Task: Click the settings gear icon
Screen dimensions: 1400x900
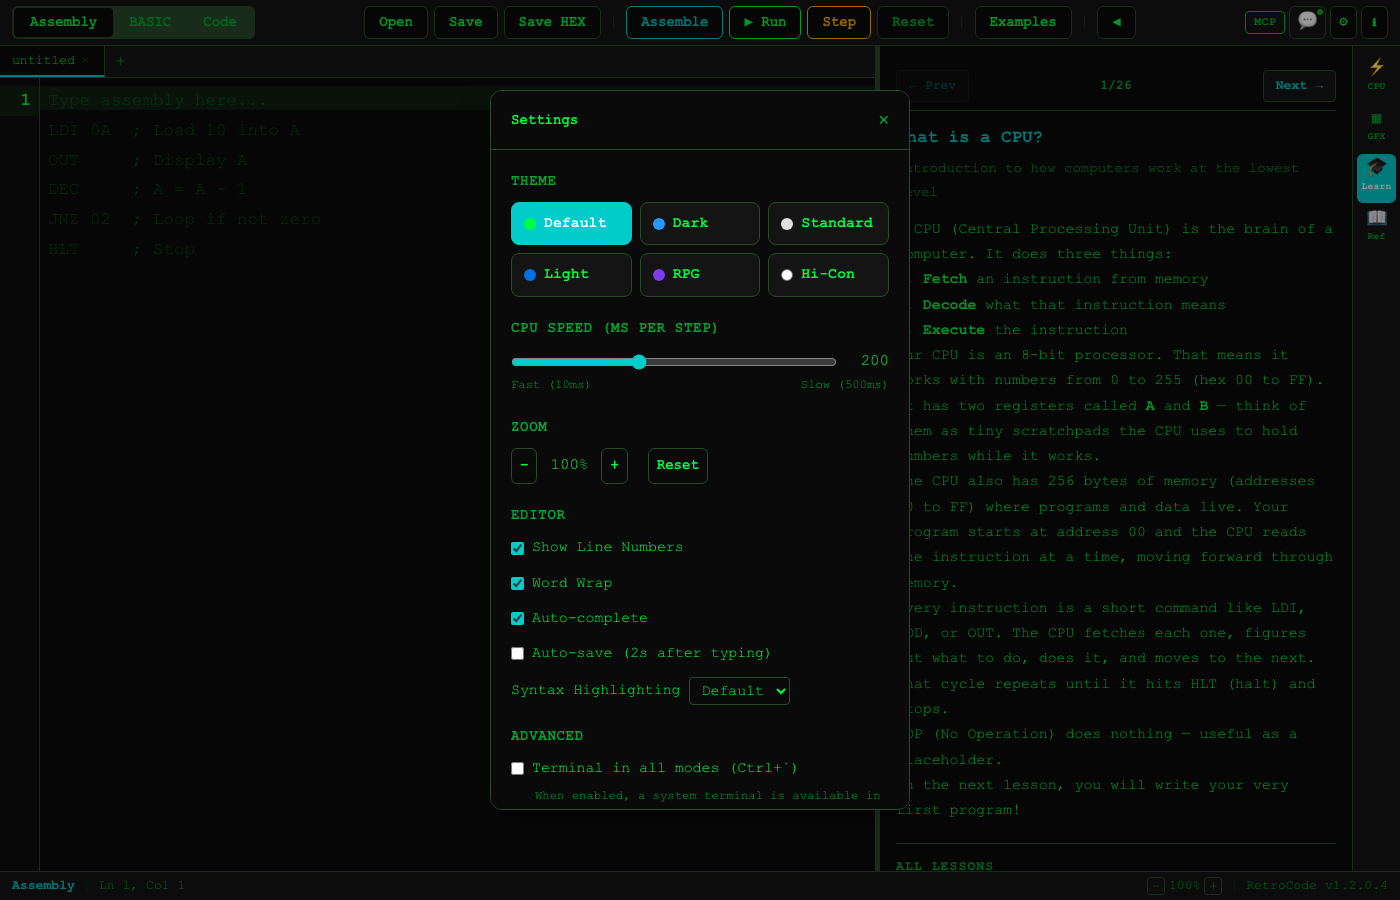Action: click(x=1343, y=22)
